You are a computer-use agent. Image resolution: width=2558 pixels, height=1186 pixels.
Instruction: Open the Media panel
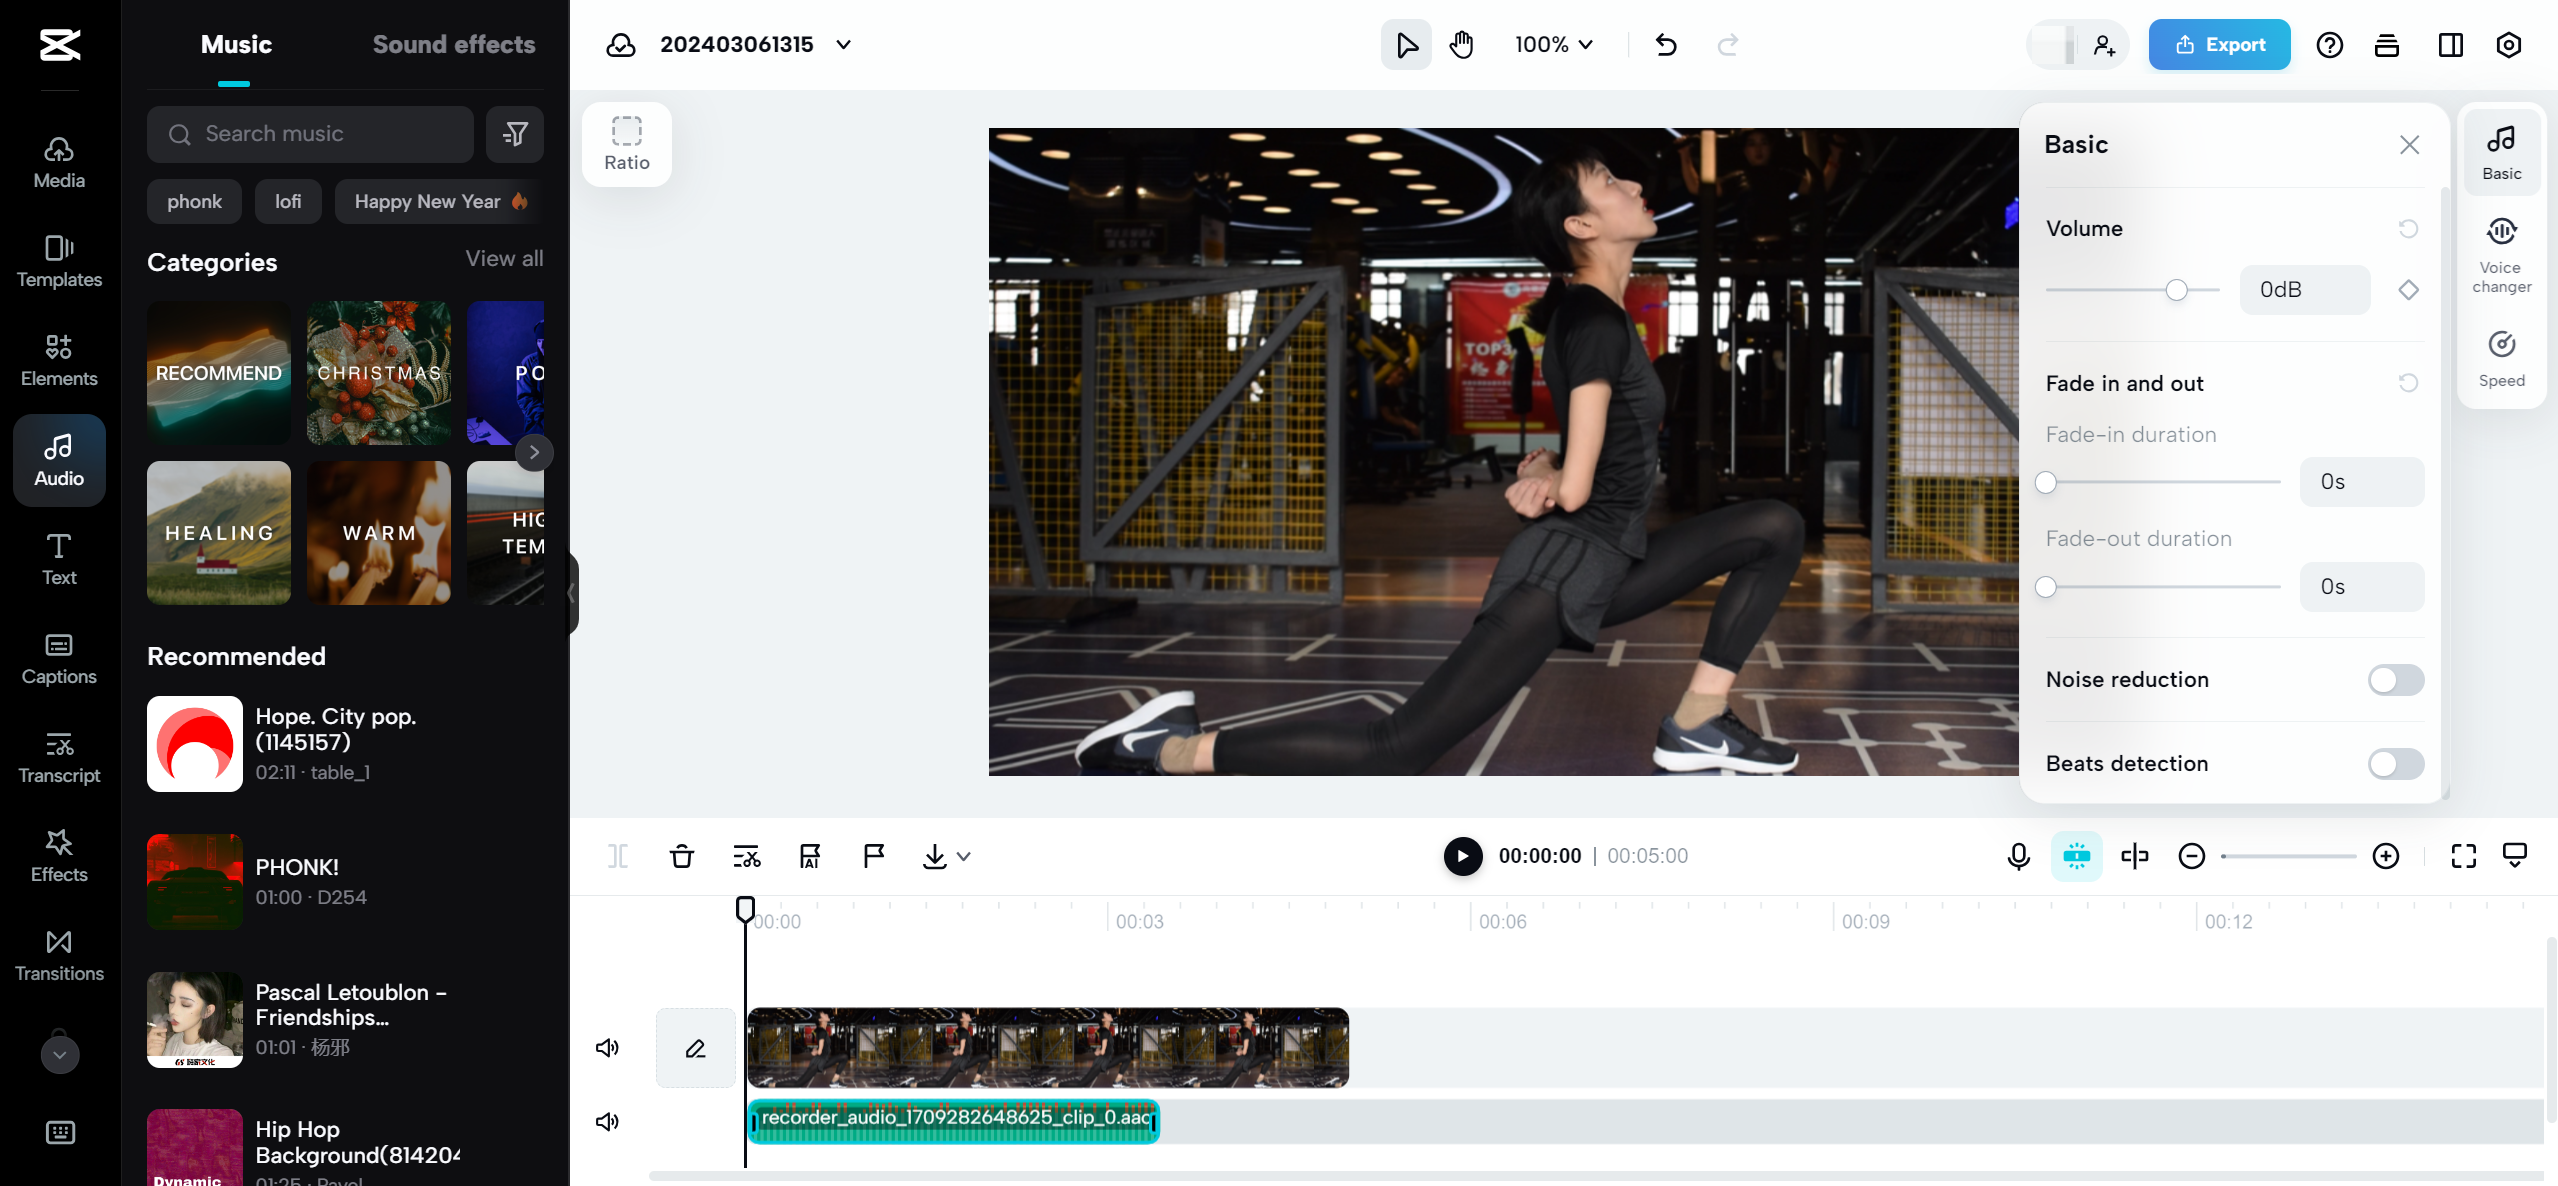coord(58,160)
